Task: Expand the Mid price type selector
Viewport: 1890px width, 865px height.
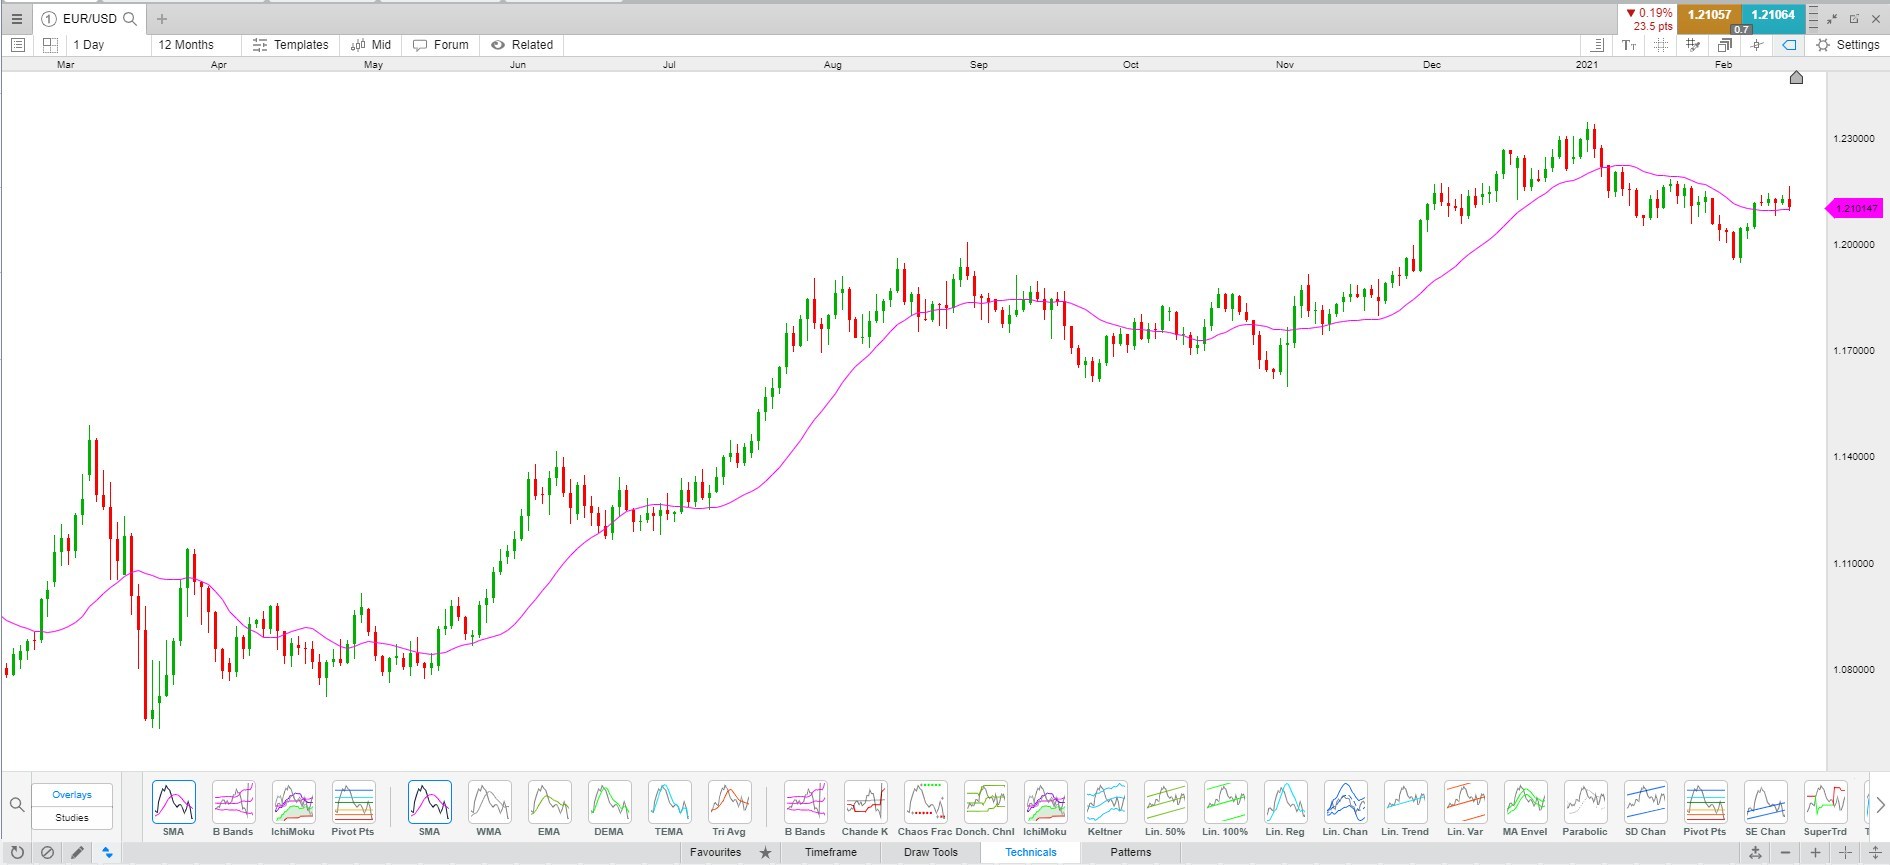Action: point(371,45)
